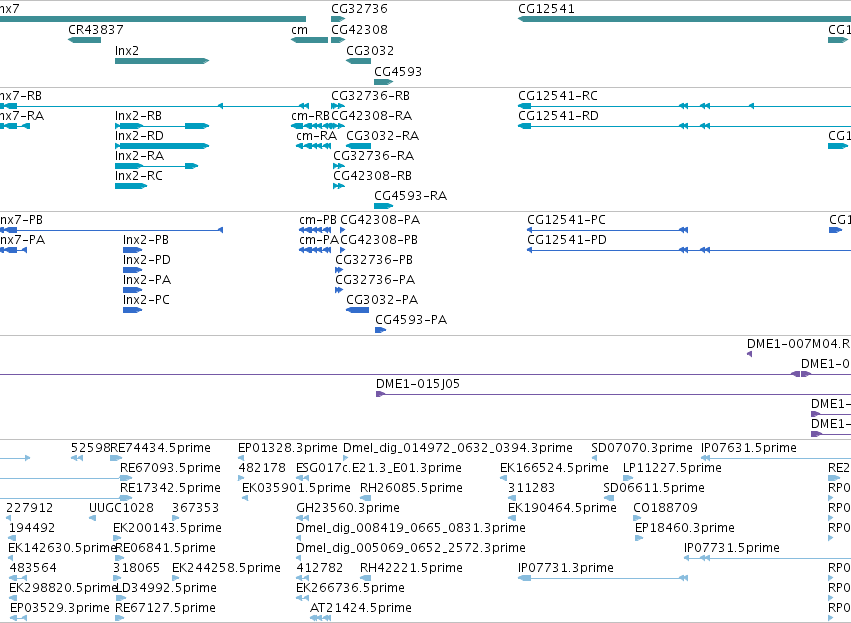Open the CG4593 gene label
The width and height of the screenshot is (851, 623).
(398, 72)
